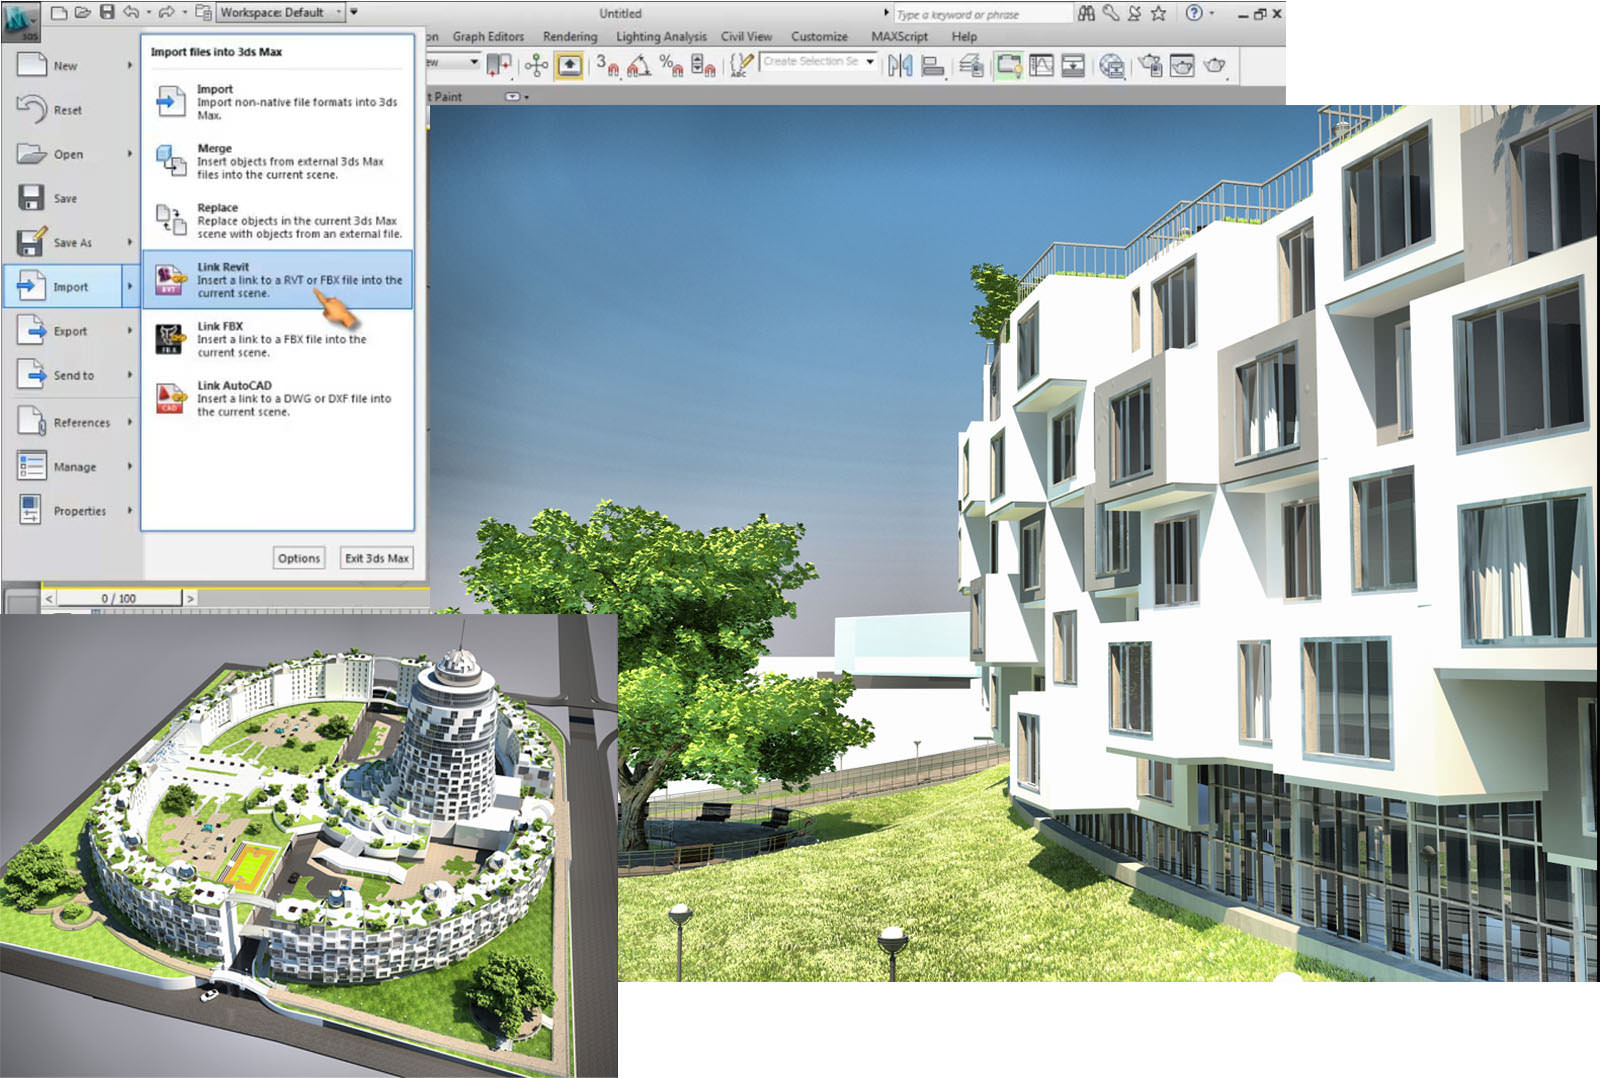Open the Curve Editor icon
The width and height of the screenshot is (1600, 1078).
[1041, 66]
